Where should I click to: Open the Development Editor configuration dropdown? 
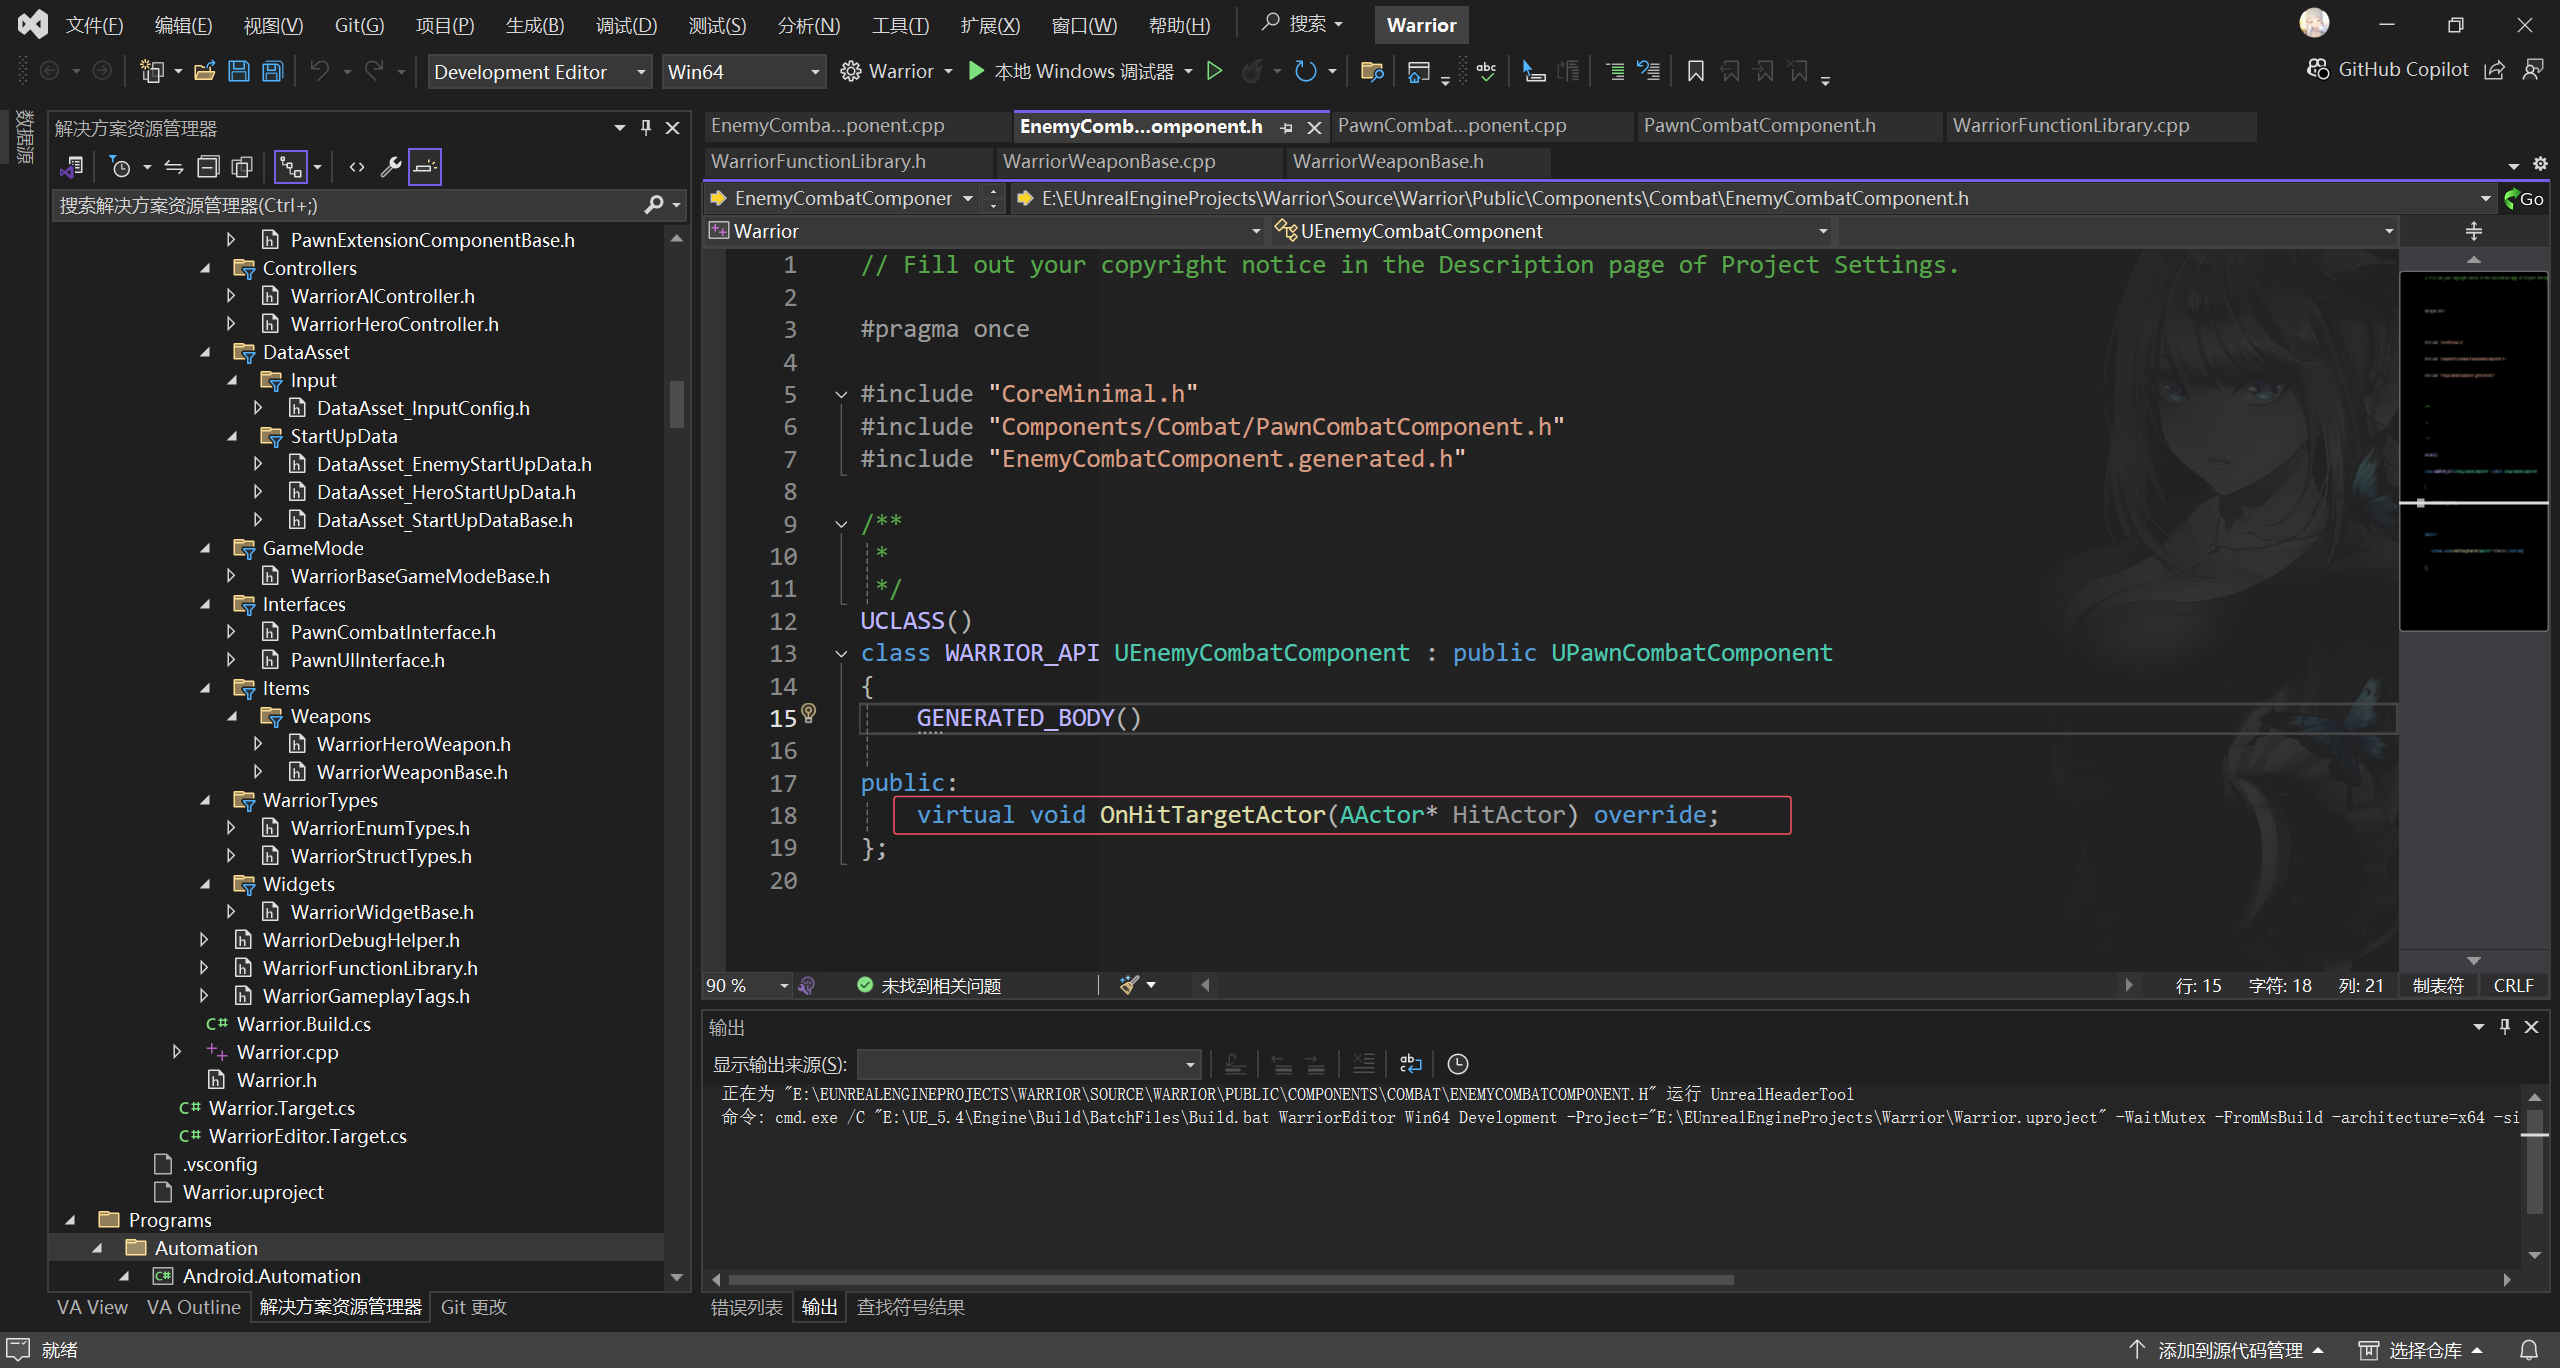point(540,72)
